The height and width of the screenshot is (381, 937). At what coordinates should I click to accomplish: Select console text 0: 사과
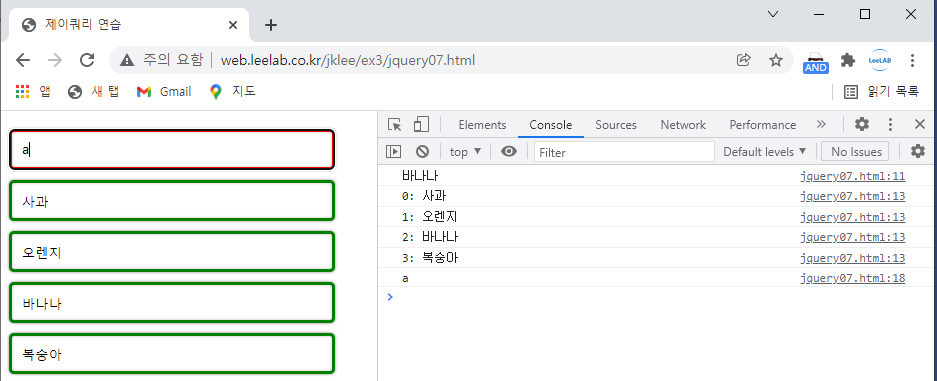[x=424, y=196]
